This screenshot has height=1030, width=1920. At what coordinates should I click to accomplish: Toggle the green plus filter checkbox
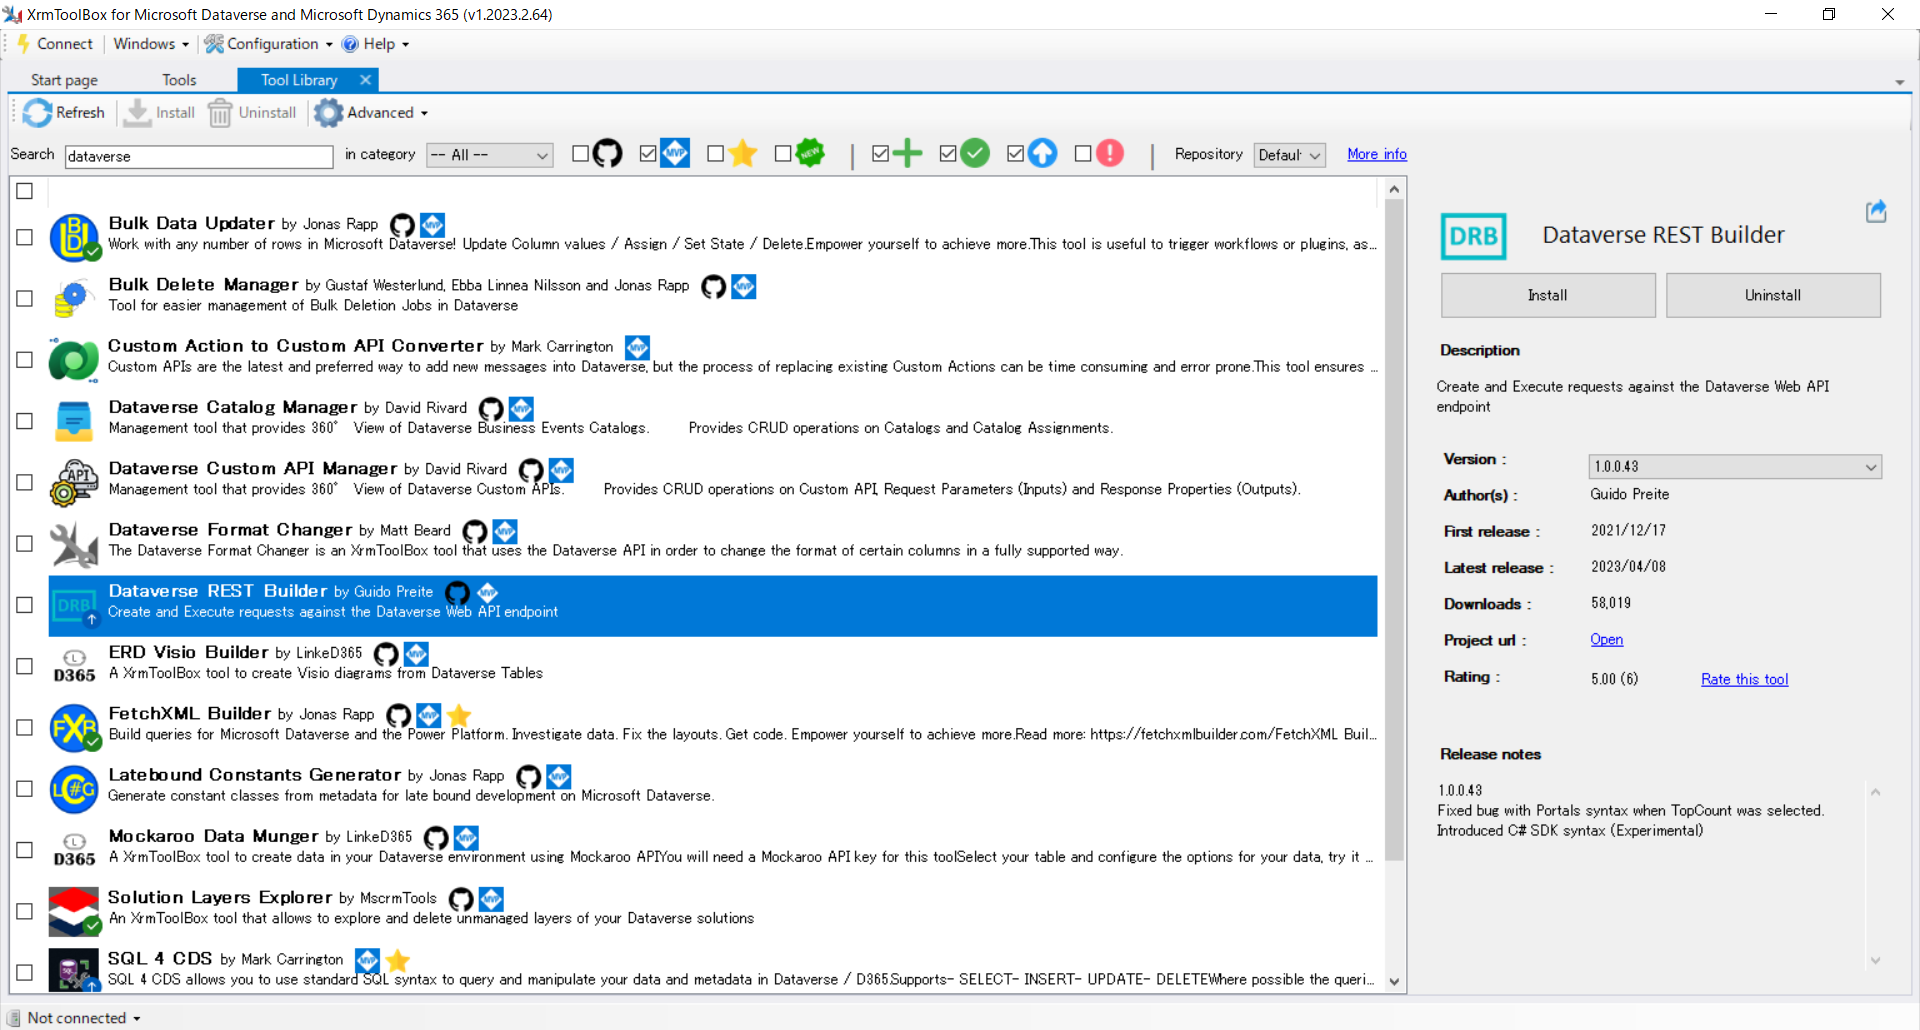coord(880,154)
